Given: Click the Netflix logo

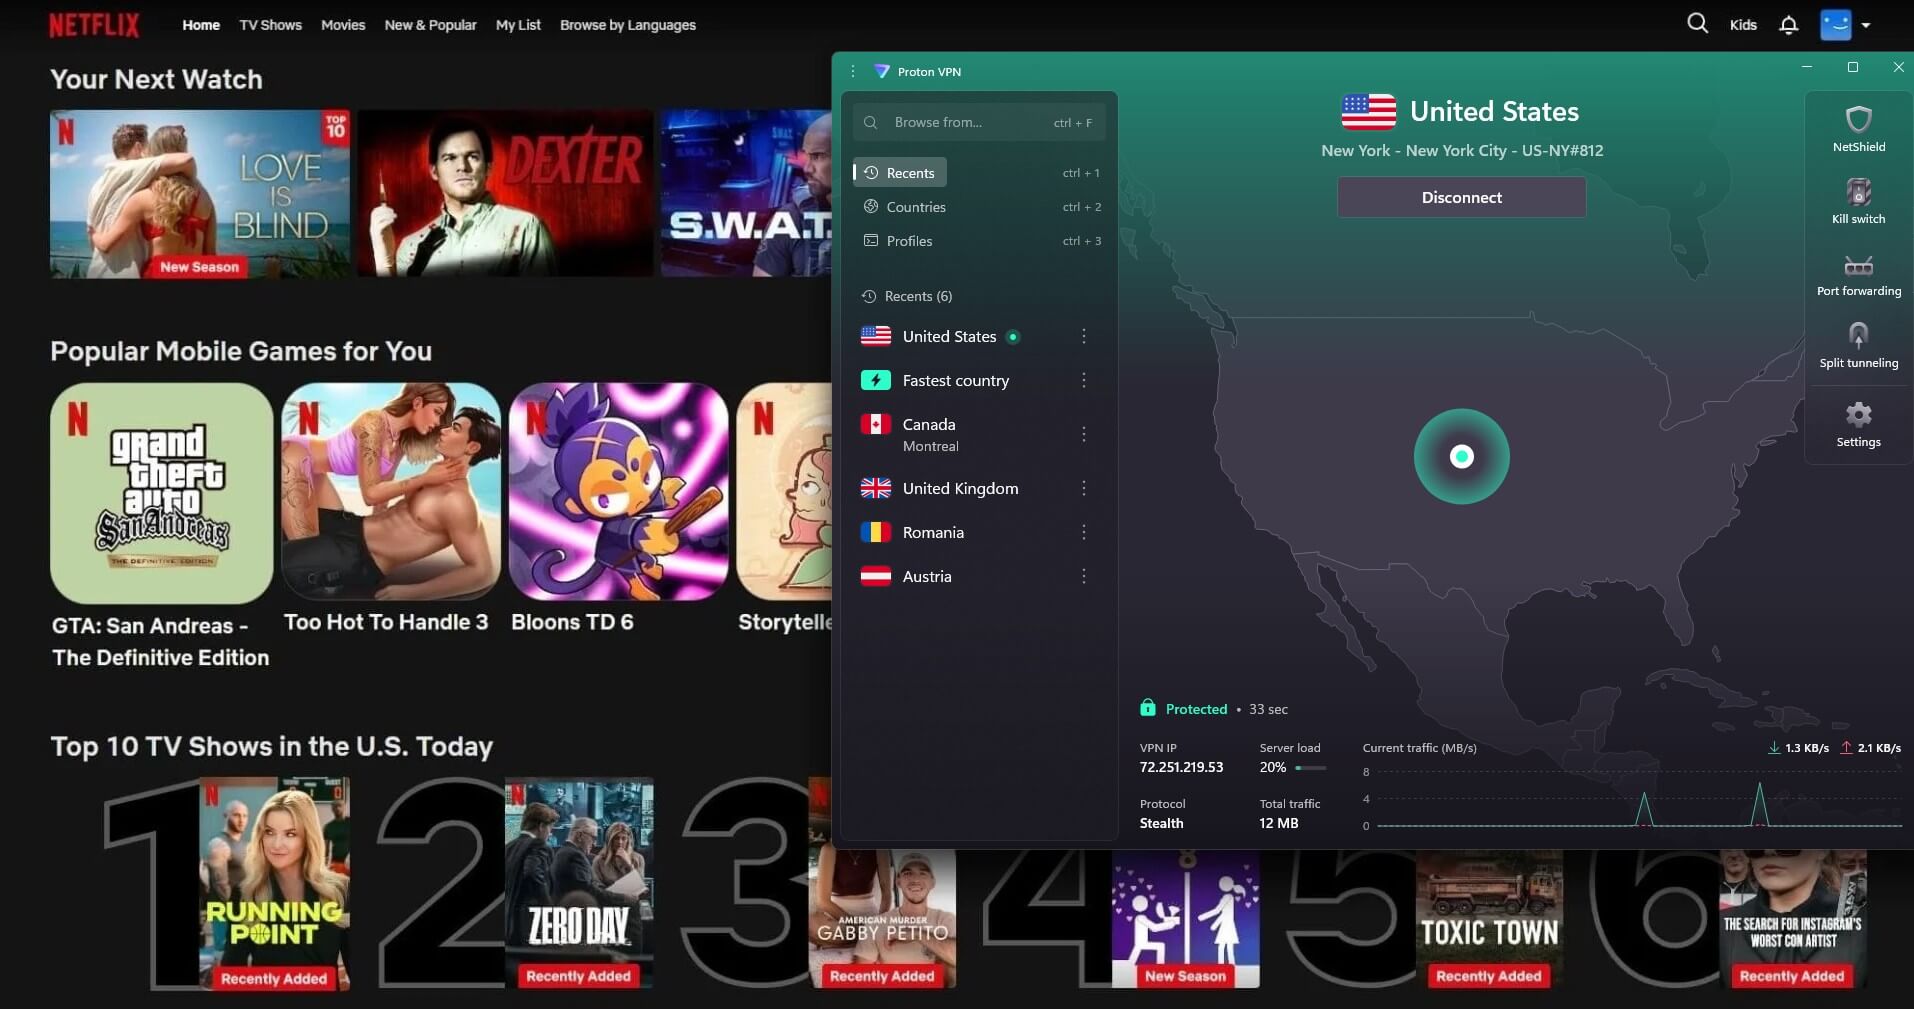Looking at the screenshot, I should tap(94, 25).
